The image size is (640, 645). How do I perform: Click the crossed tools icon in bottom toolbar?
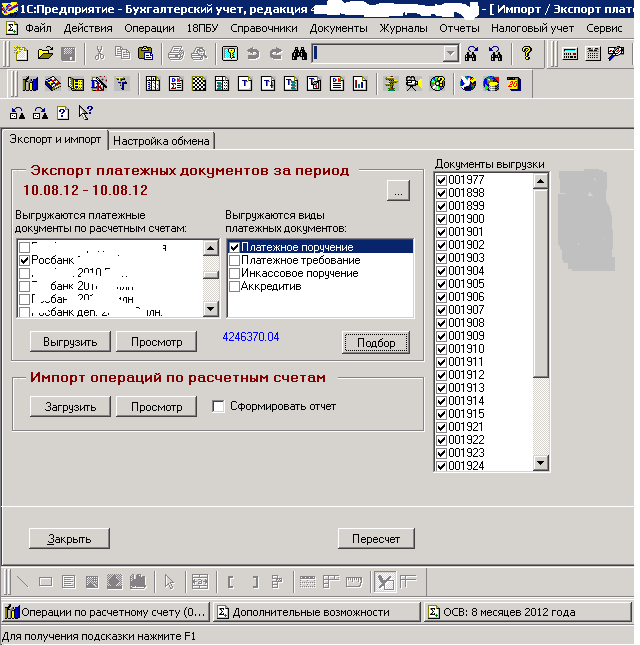click(x=385, y=582)
